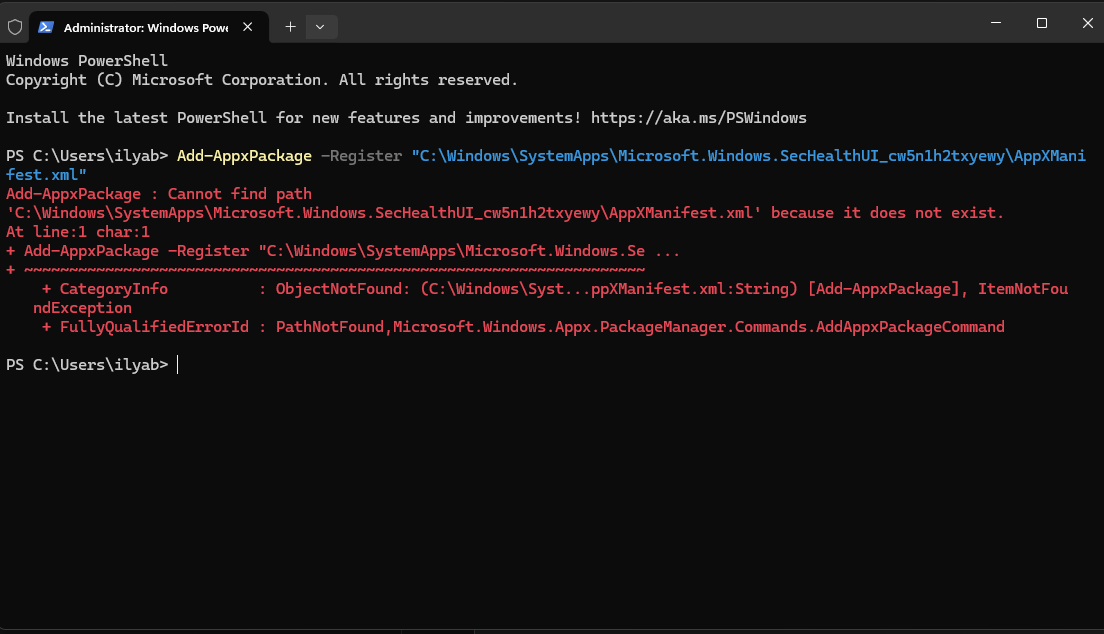Viewport: 1104px width, 634px height.
Task: Close the PowerShell tab with its X
Action: coord(247,26)
